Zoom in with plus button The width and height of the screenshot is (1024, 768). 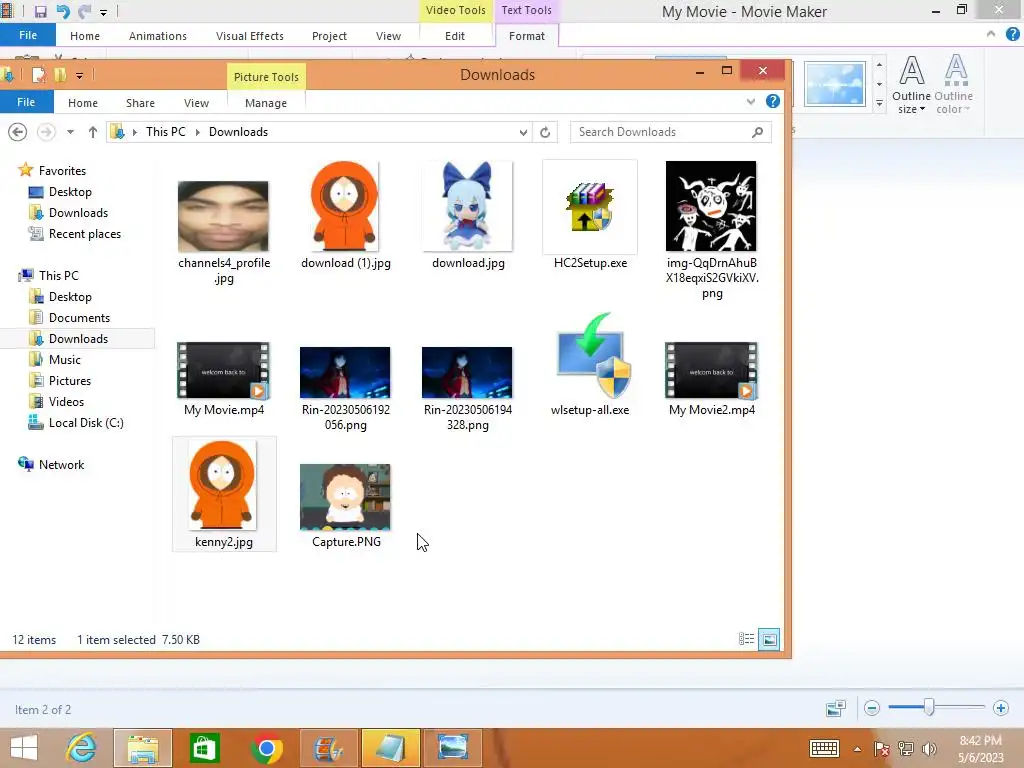point(1000,708)
